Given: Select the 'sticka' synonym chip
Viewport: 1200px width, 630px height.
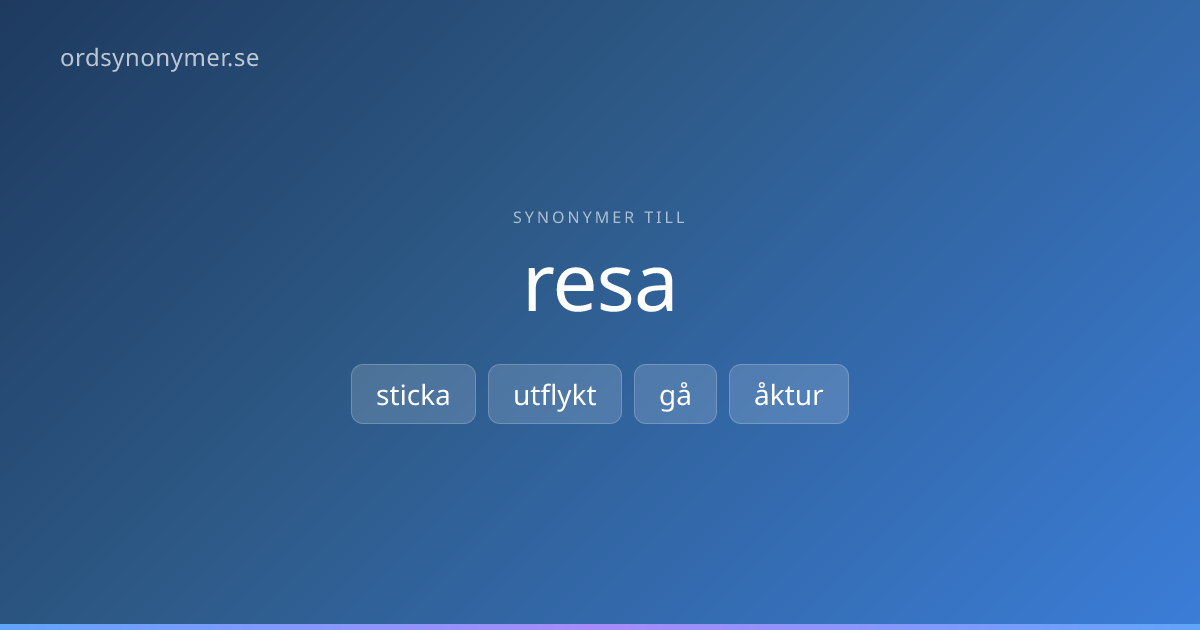Looking at the screenshot, I should coord(413,394).
